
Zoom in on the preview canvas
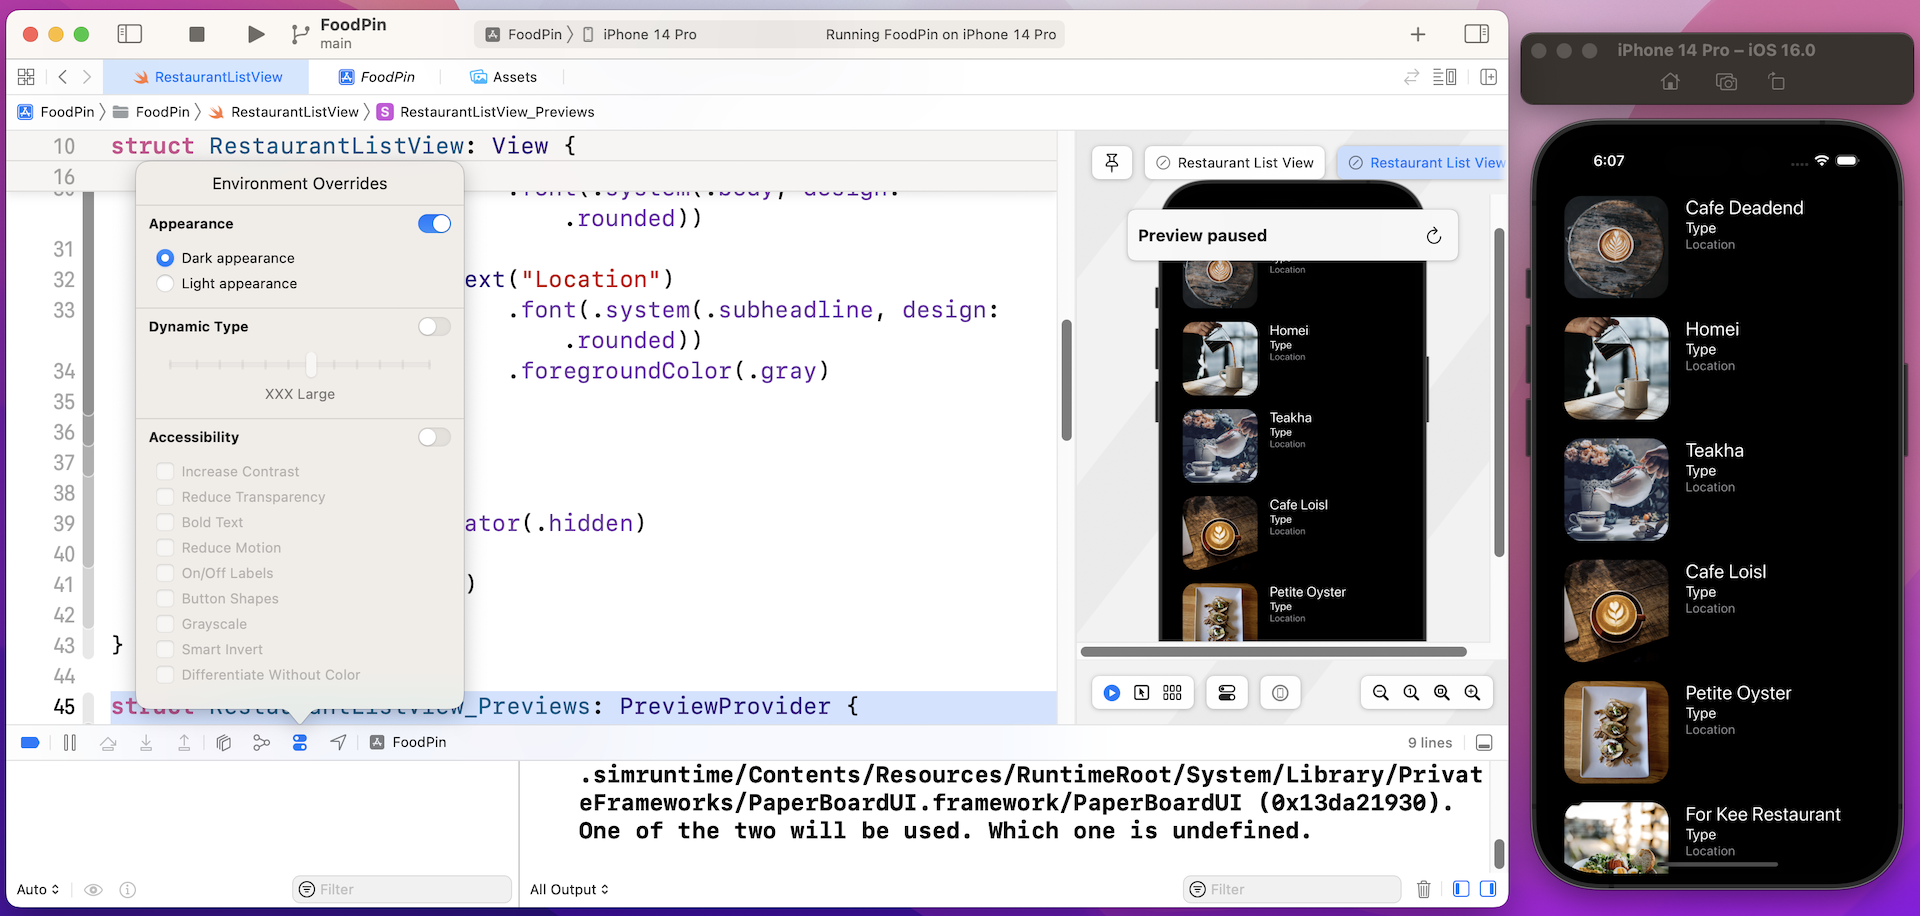(1473, 692)
